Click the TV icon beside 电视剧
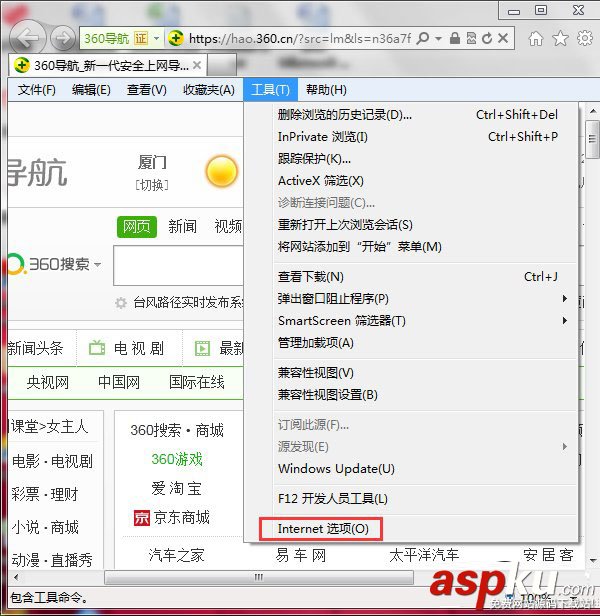The height and width of the screenshot is (616, 600). coord(97,348)
